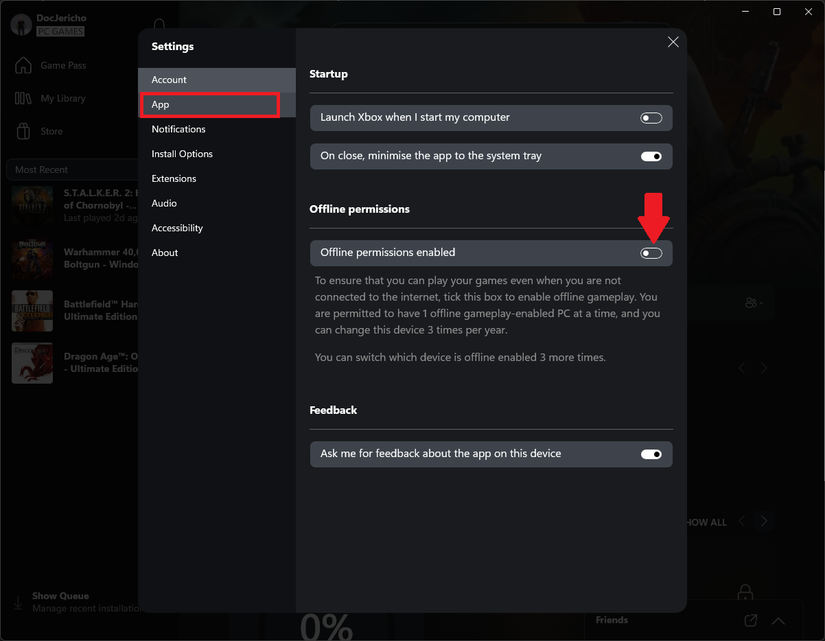The height and width of the screenshot is (641, 825).
Task: Collapse the Friends panel chevron
Action: [x=778, y=620]
